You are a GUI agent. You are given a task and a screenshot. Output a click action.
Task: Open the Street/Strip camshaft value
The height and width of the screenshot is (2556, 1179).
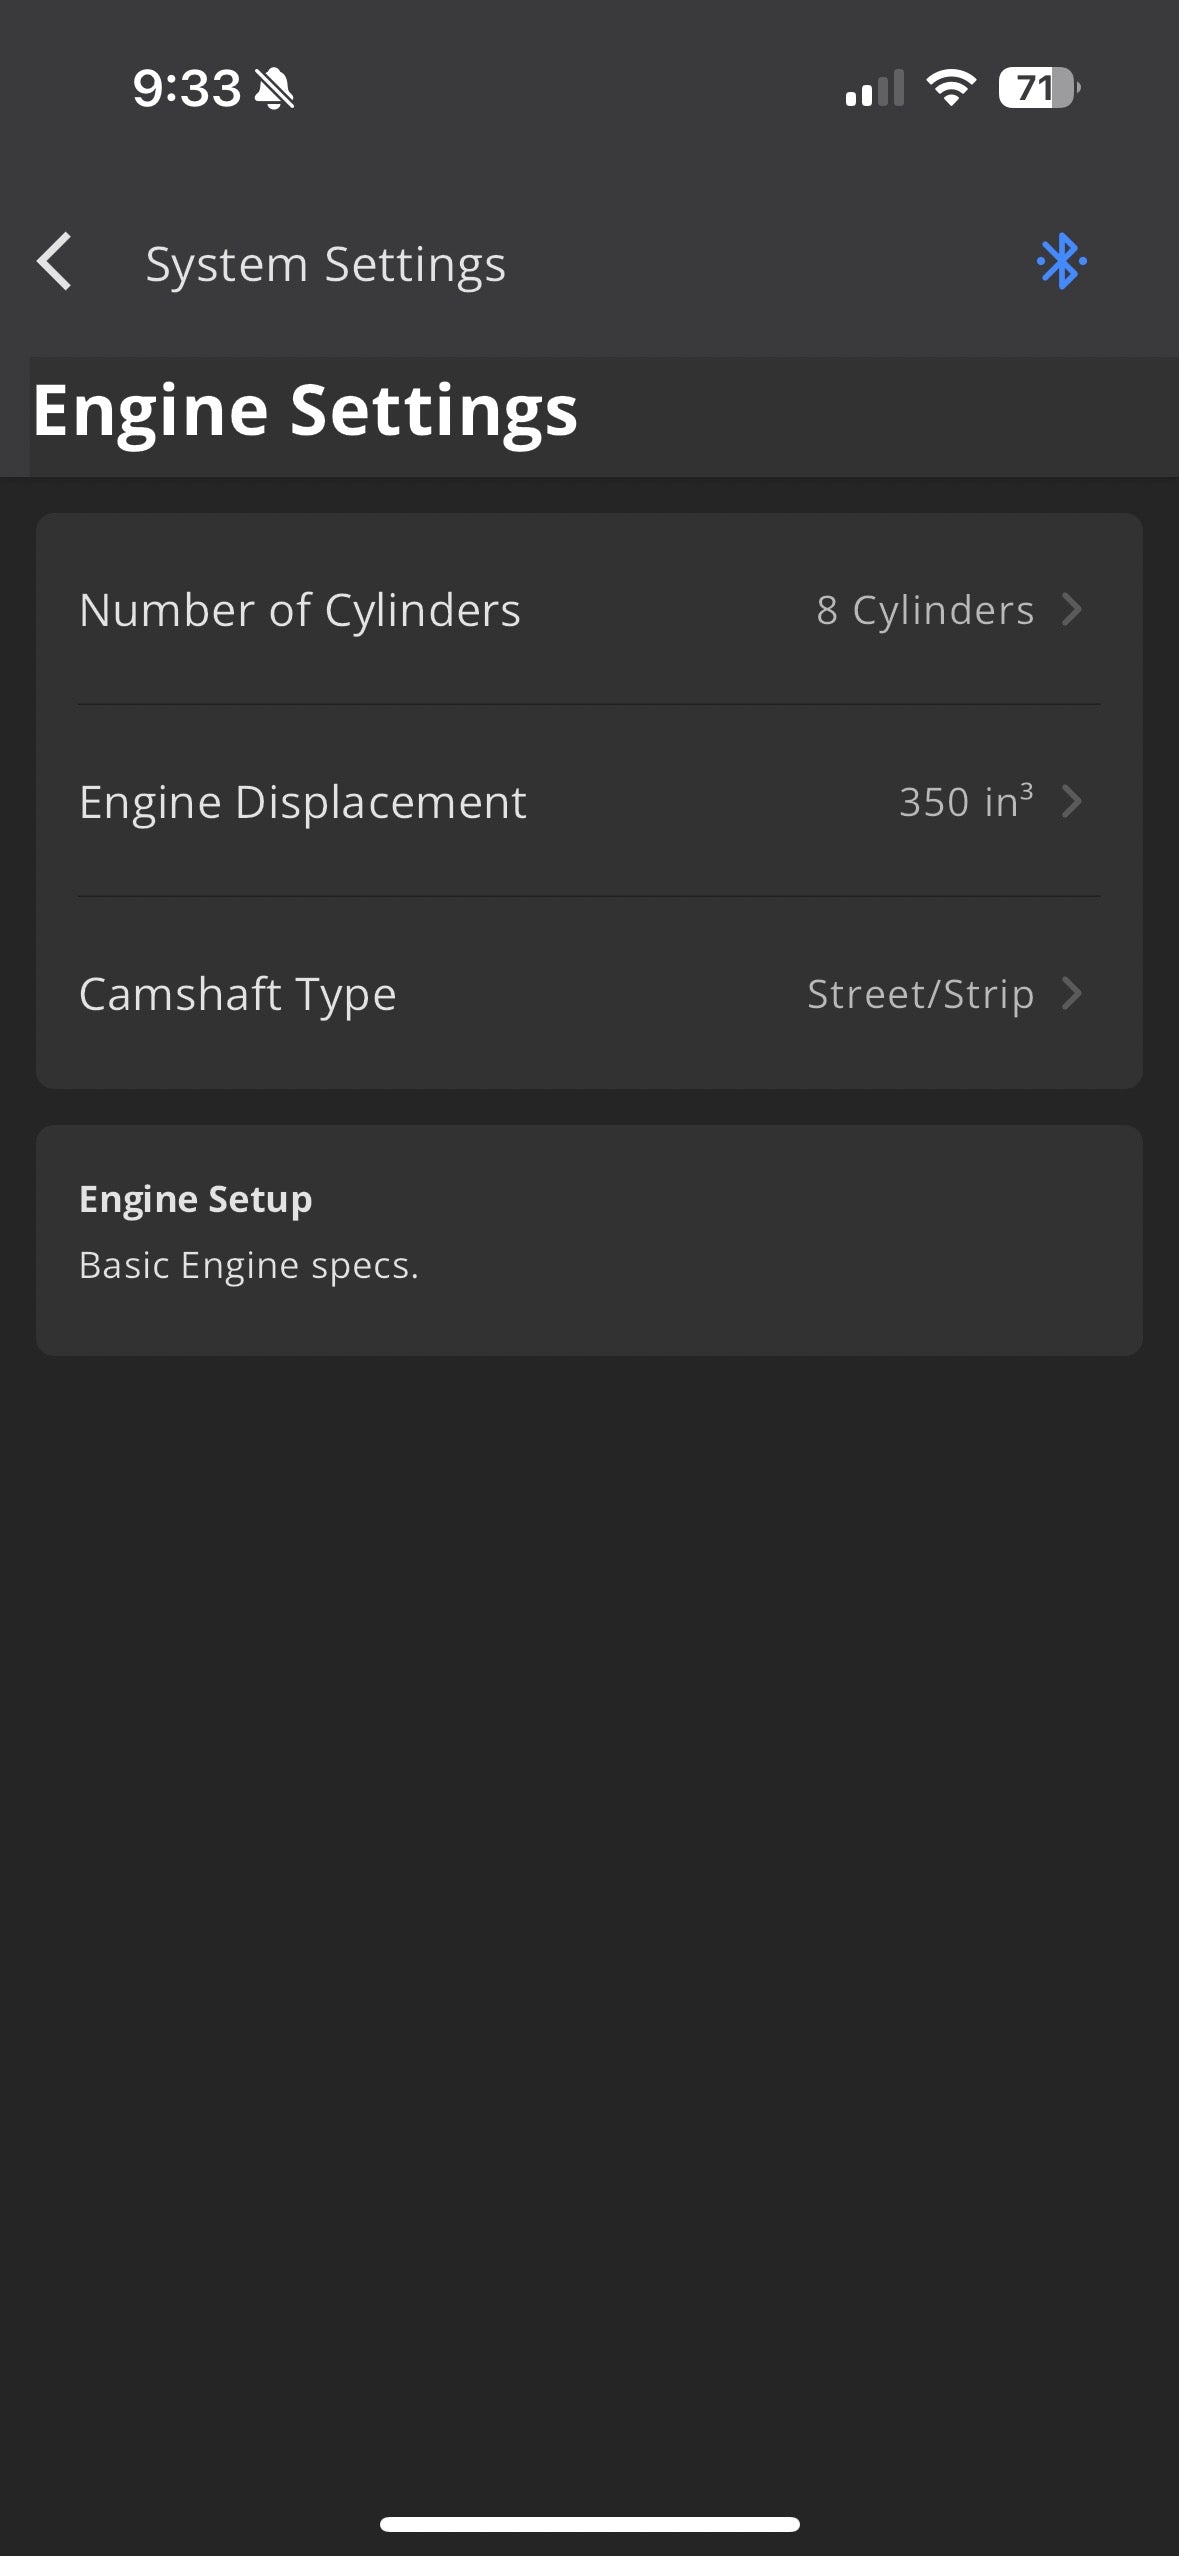[920, 993]
